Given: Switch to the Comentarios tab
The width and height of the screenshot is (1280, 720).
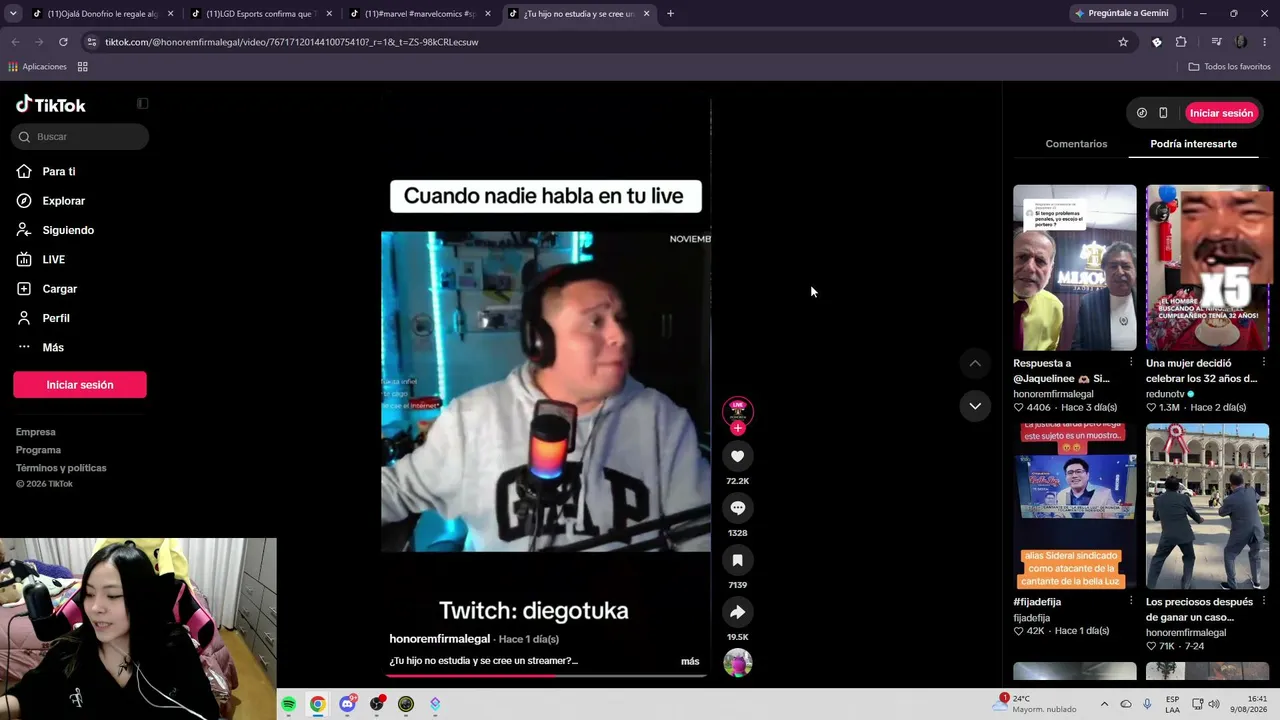Looking at the screenshot, I should pos(1076,144).
